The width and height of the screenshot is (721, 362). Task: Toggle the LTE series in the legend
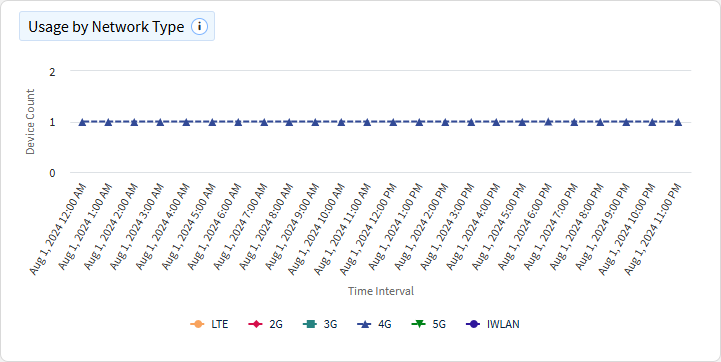tap(209, 324)
